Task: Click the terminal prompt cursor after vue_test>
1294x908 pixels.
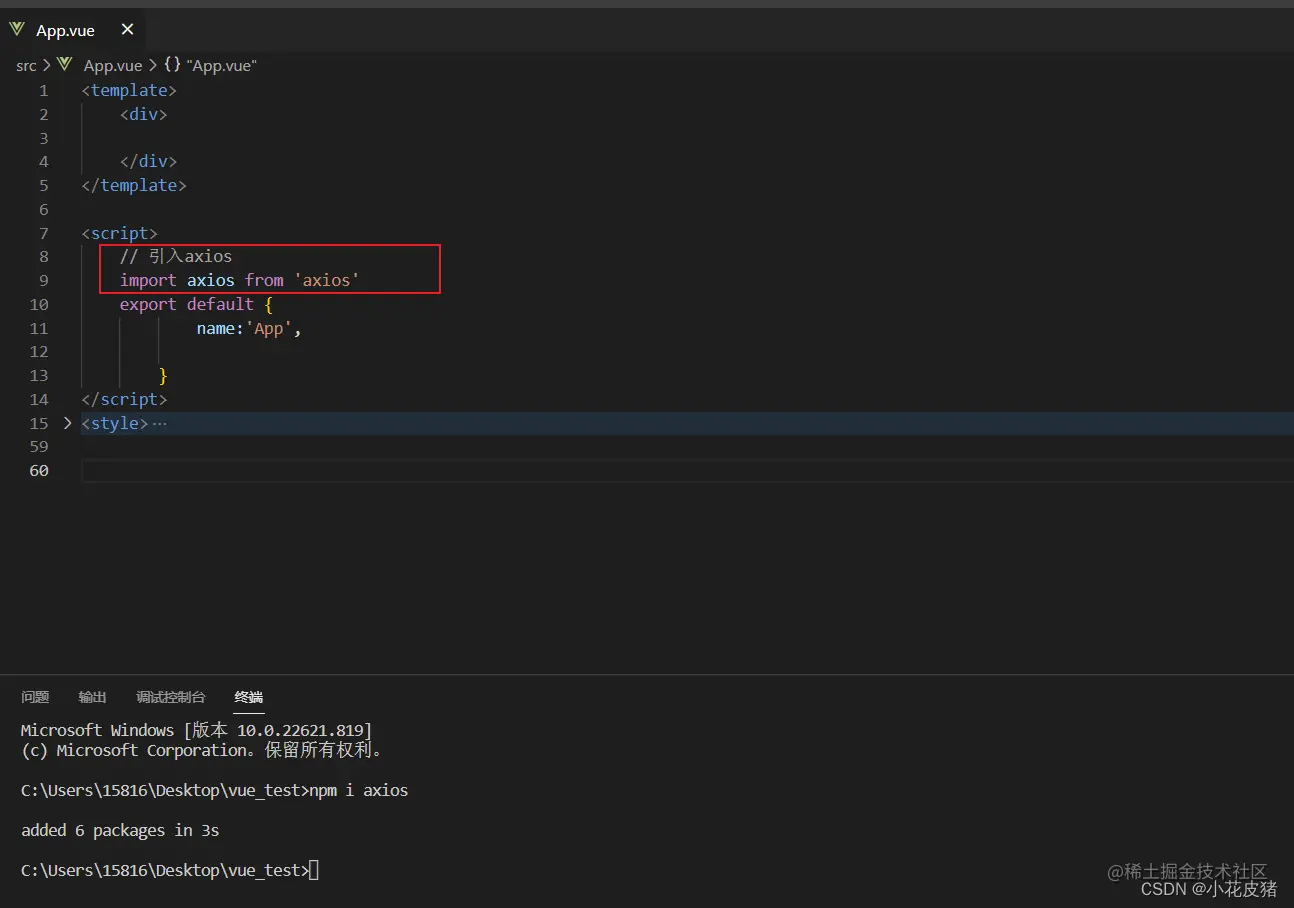Action: pyautogui.click(x=314, y=870)
